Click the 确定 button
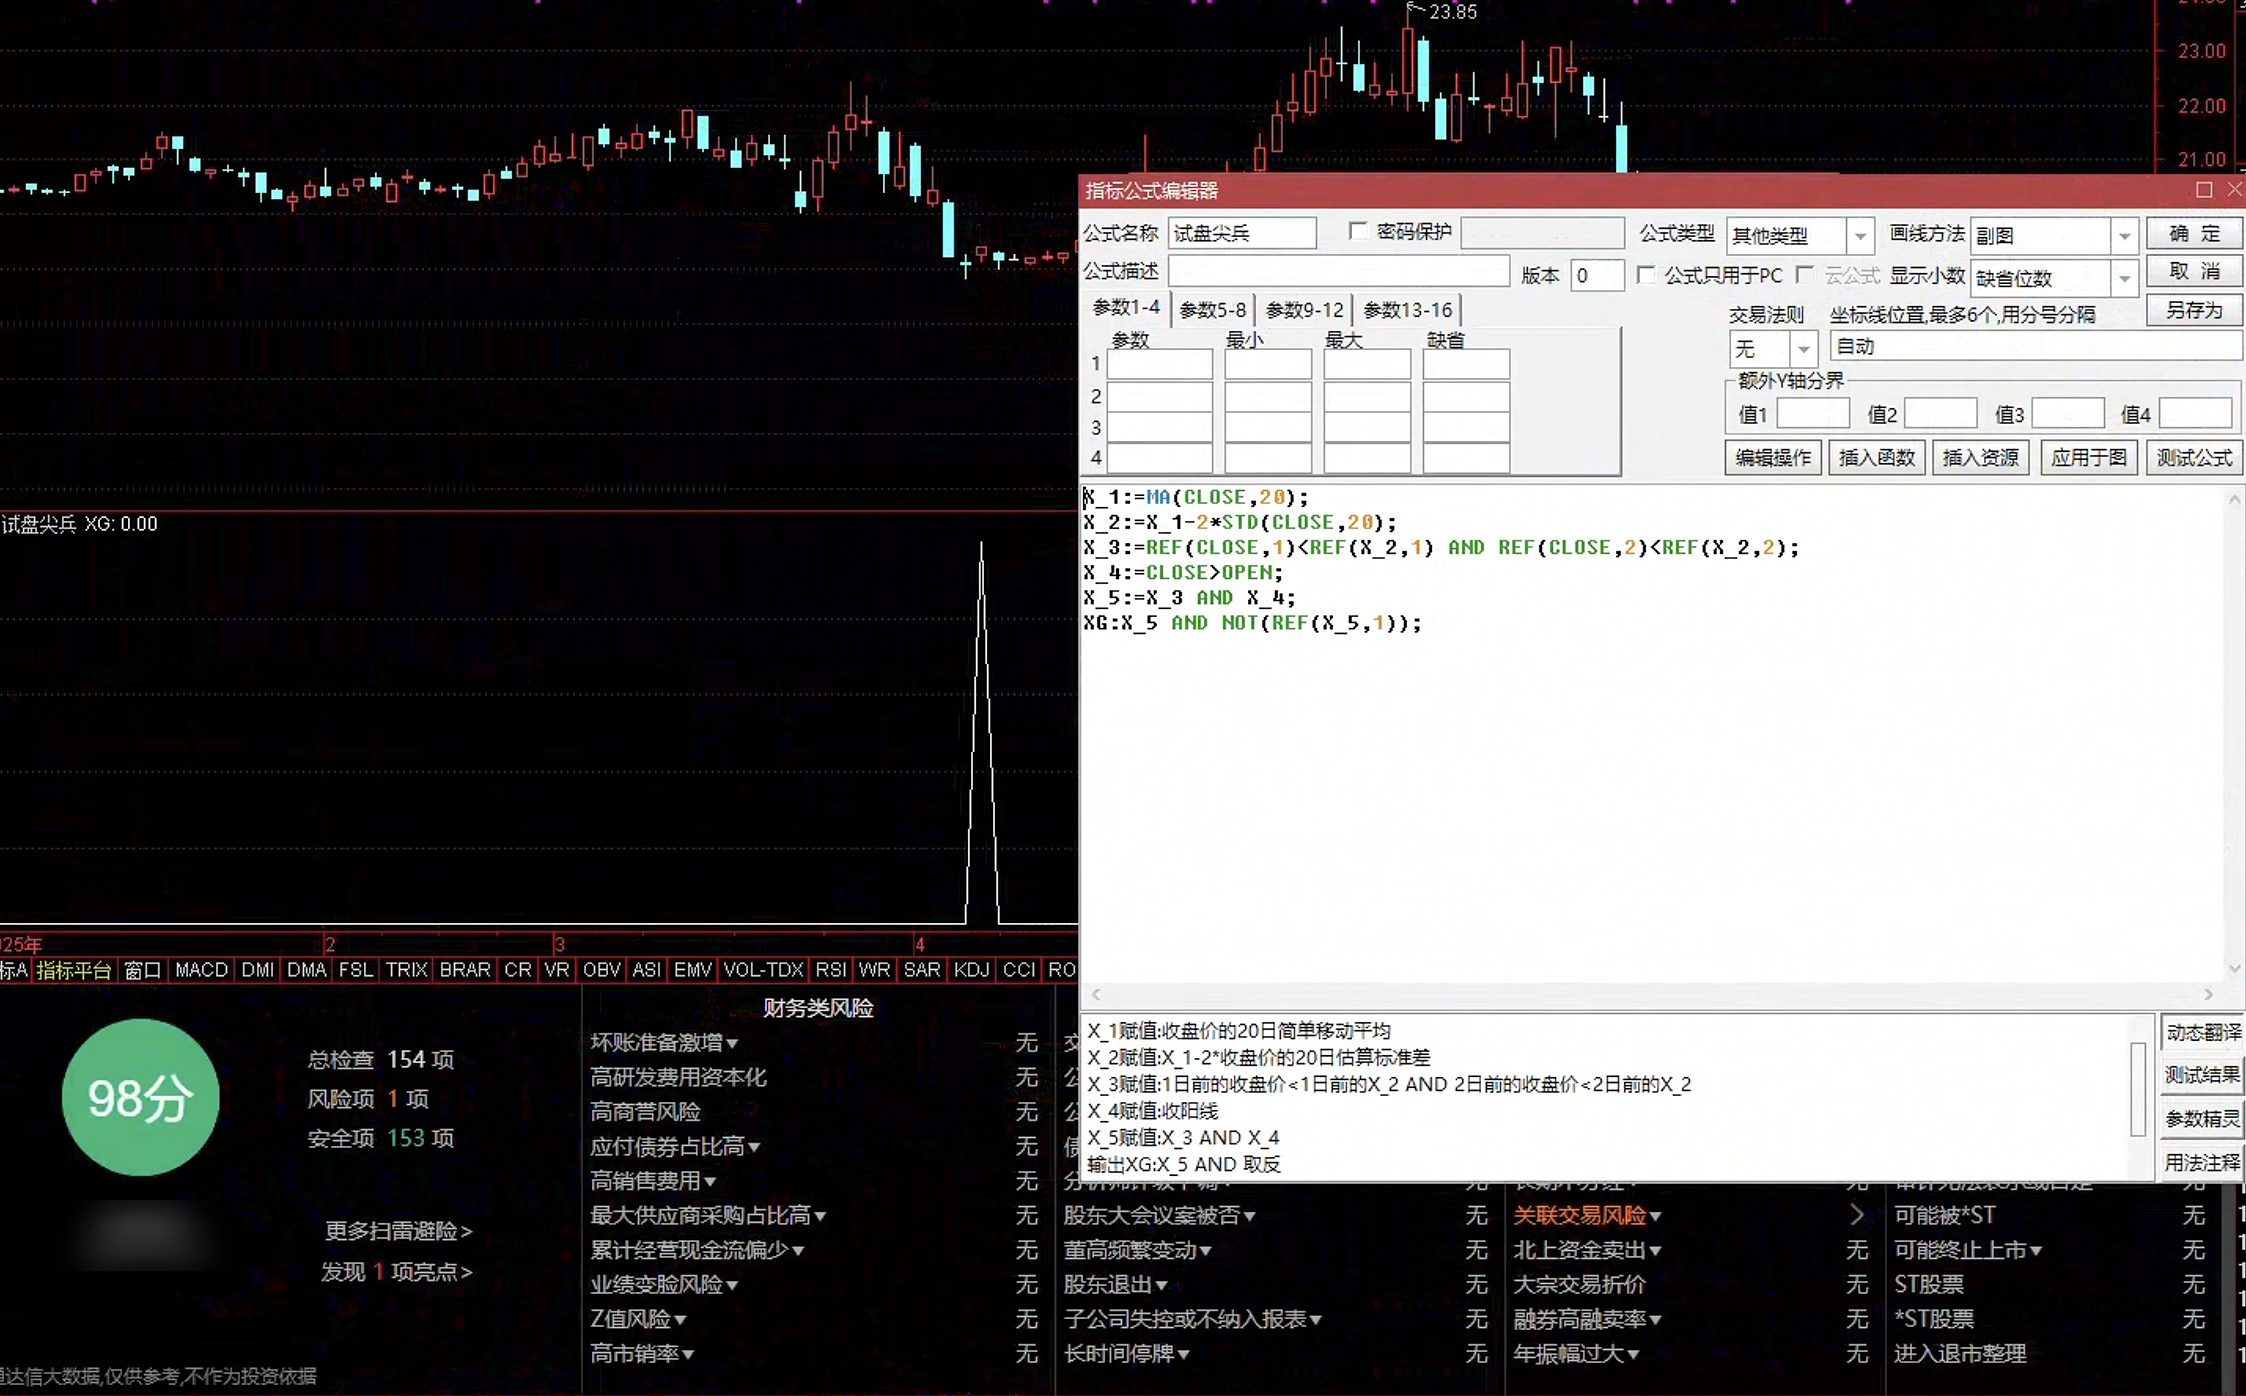 pos(2194,234)
